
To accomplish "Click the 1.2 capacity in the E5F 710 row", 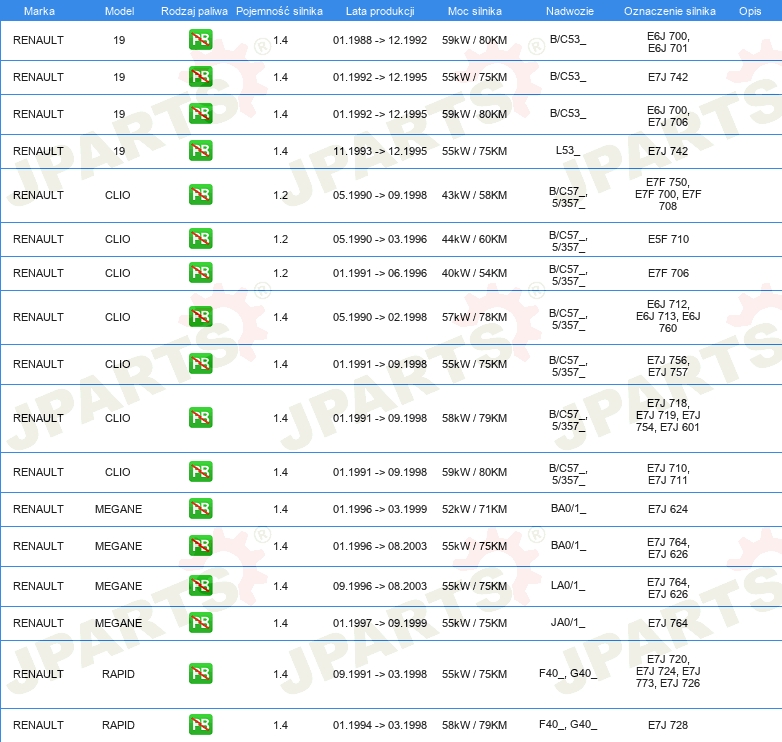I will 280,239.
